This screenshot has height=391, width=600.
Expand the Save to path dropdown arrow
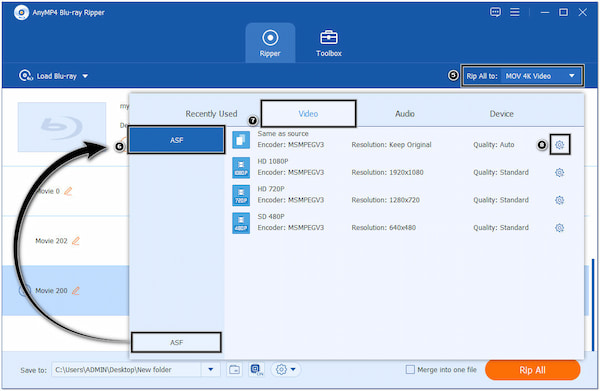(210, 370)
